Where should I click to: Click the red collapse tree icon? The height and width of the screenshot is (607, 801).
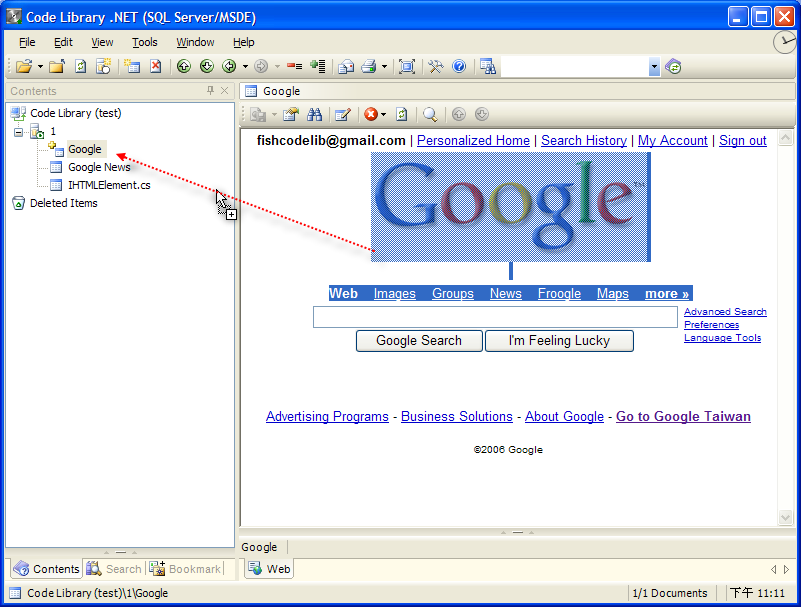point(294,66)
